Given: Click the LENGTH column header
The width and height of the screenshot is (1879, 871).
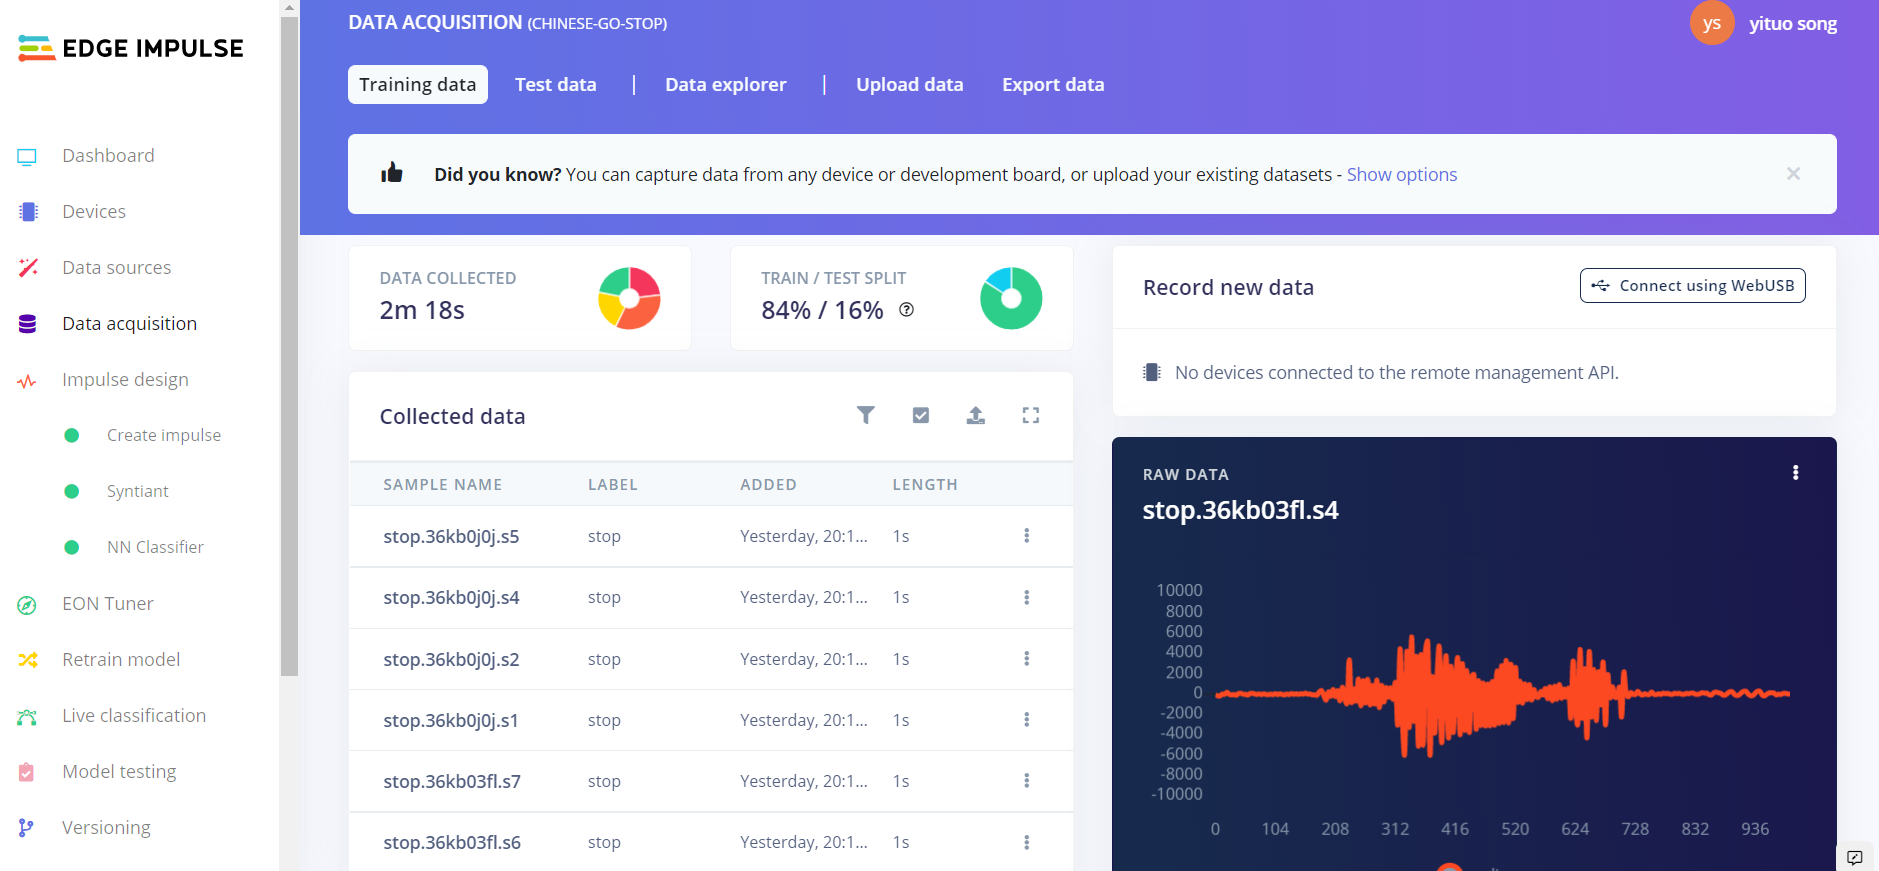Looking at the screenshot, I should (925, 485).
